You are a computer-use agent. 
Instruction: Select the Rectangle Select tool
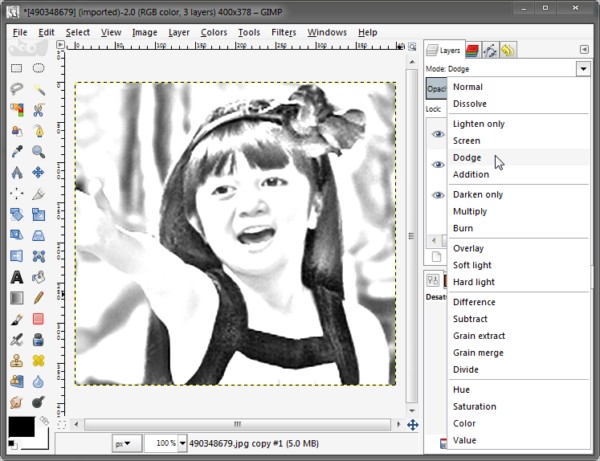[17, 68]
